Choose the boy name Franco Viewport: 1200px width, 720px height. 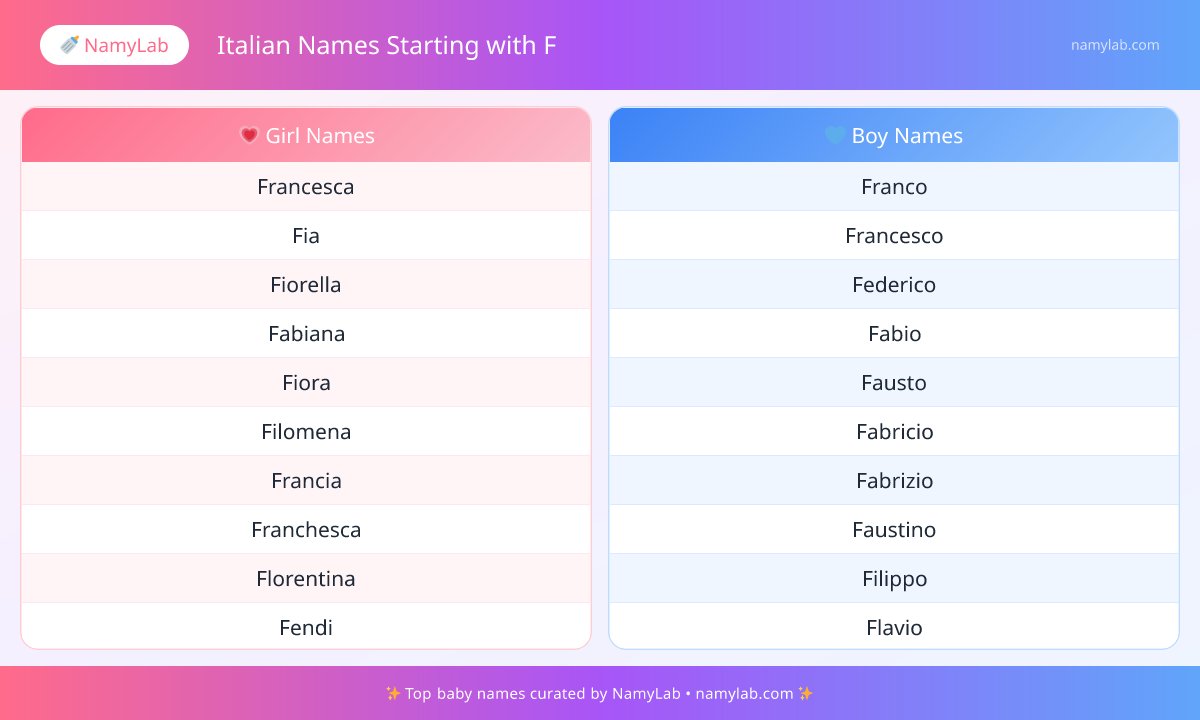(894, 187)
